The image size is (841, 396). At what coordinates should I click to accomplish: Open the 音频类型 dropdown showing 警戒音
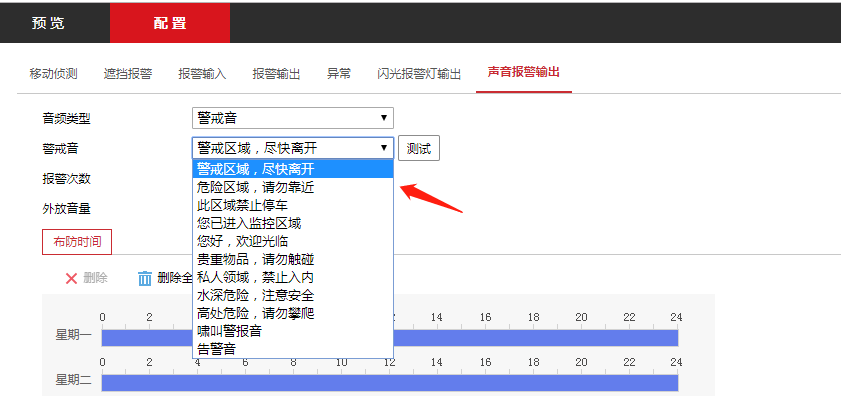(293, 118)
